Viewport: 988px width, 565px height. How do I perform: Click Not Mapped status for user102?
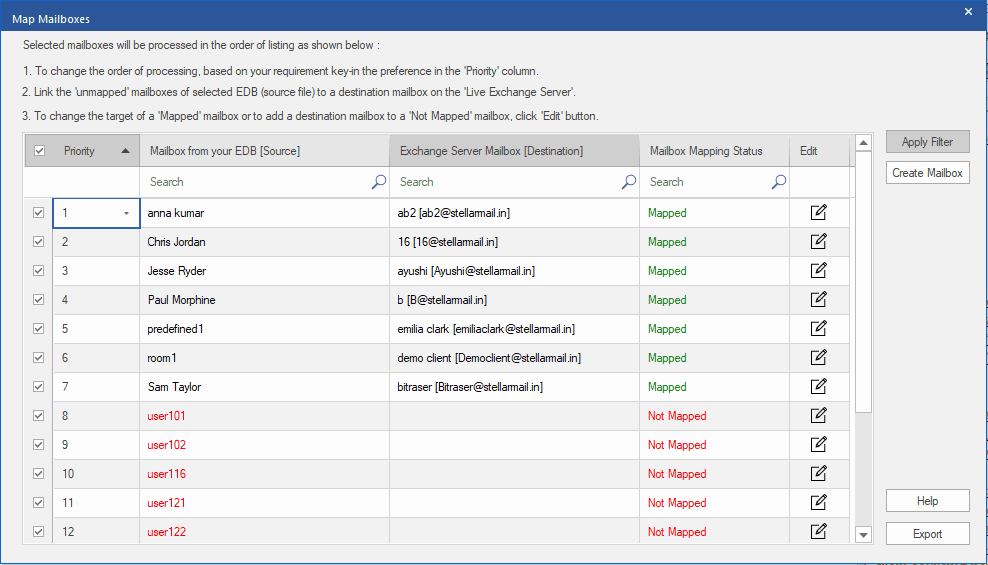(677, 445)
